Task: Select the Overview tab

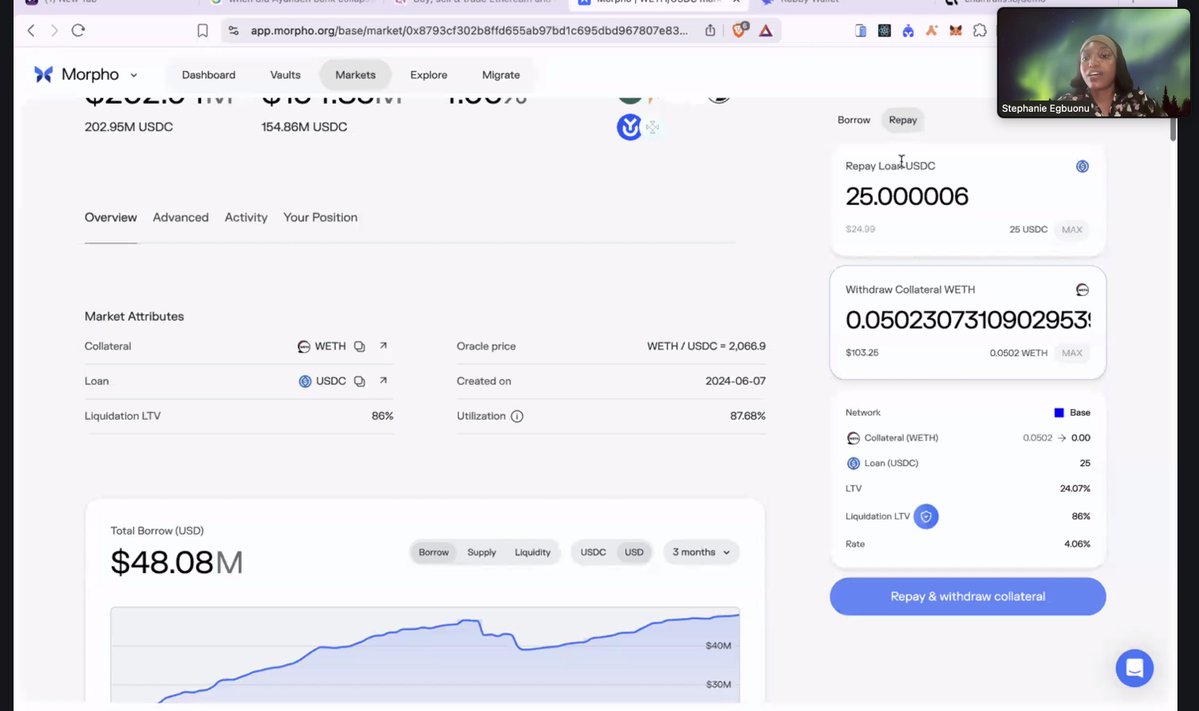Action: tap(111, 217)
